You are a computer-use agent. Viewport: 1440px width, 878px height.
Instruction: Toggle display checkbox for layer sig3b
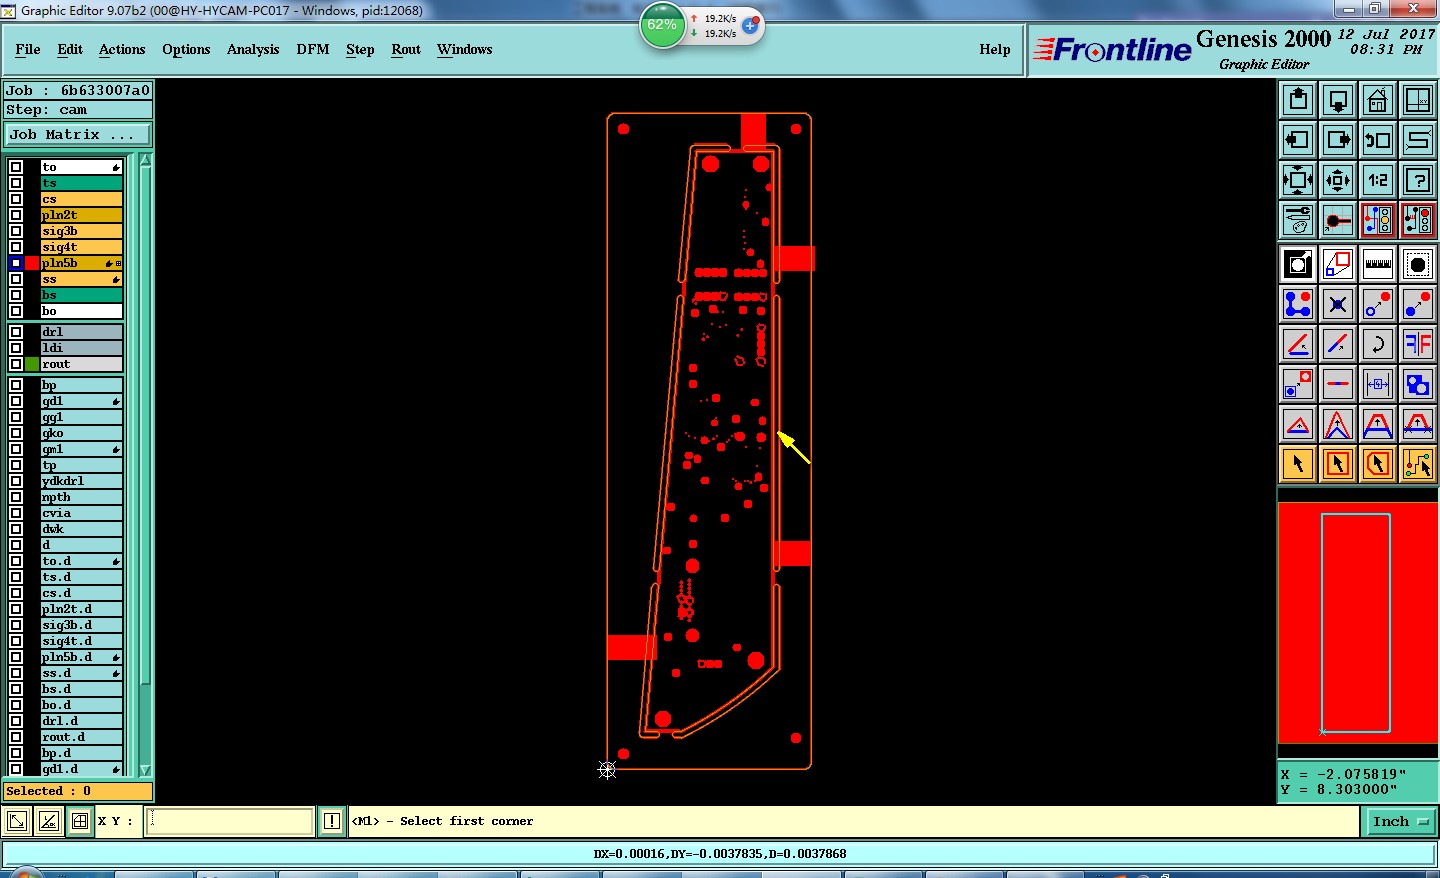pos(16,231)
